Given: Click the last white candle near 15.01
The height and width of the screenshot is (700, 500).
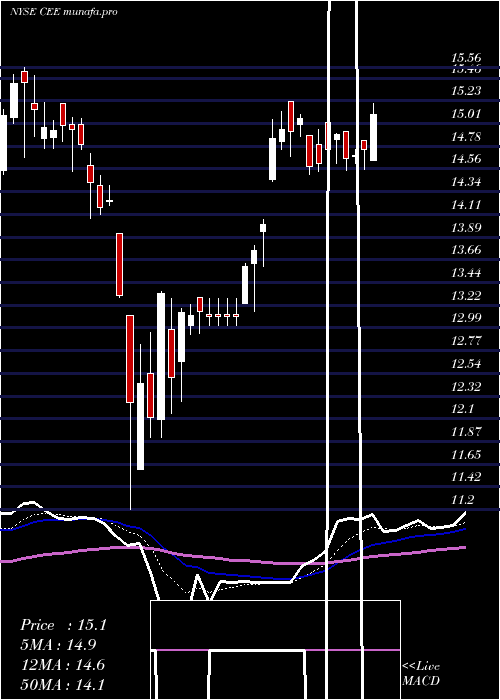Looking at the screenshot, I should point(373,137).
